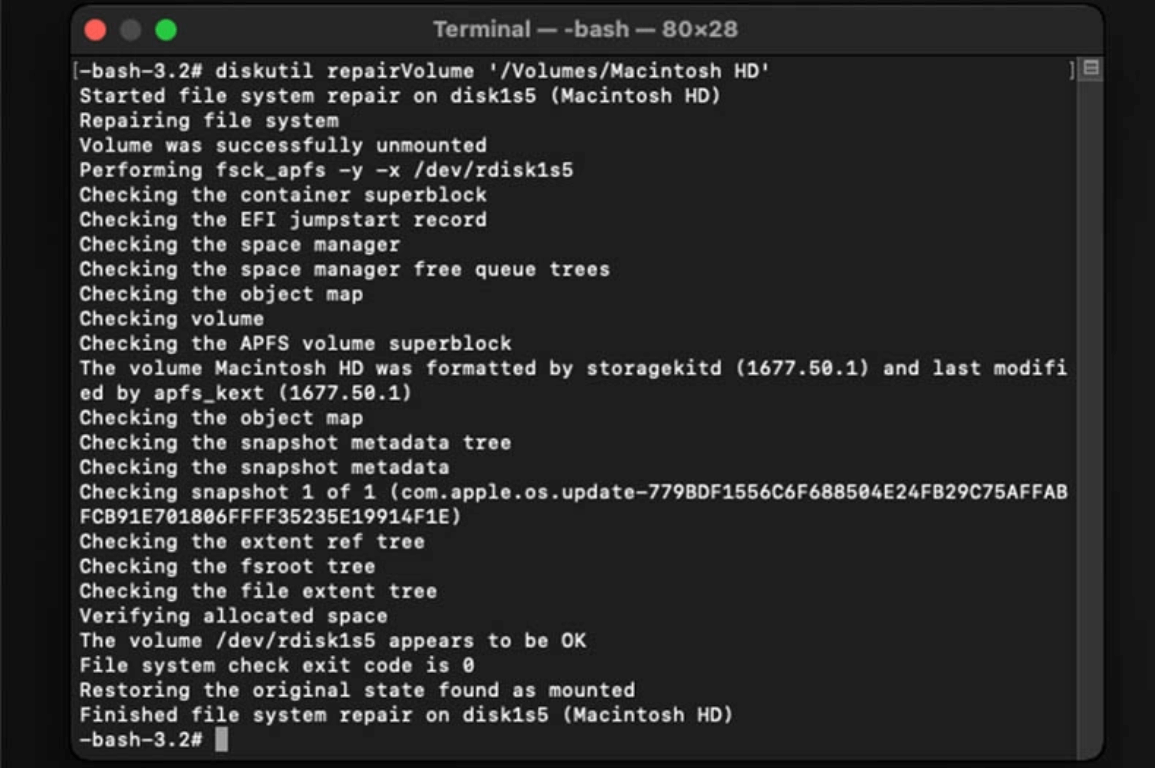Close the Terminal window with red button
This screenshot has width=1155, height=768.
point(96,30)
